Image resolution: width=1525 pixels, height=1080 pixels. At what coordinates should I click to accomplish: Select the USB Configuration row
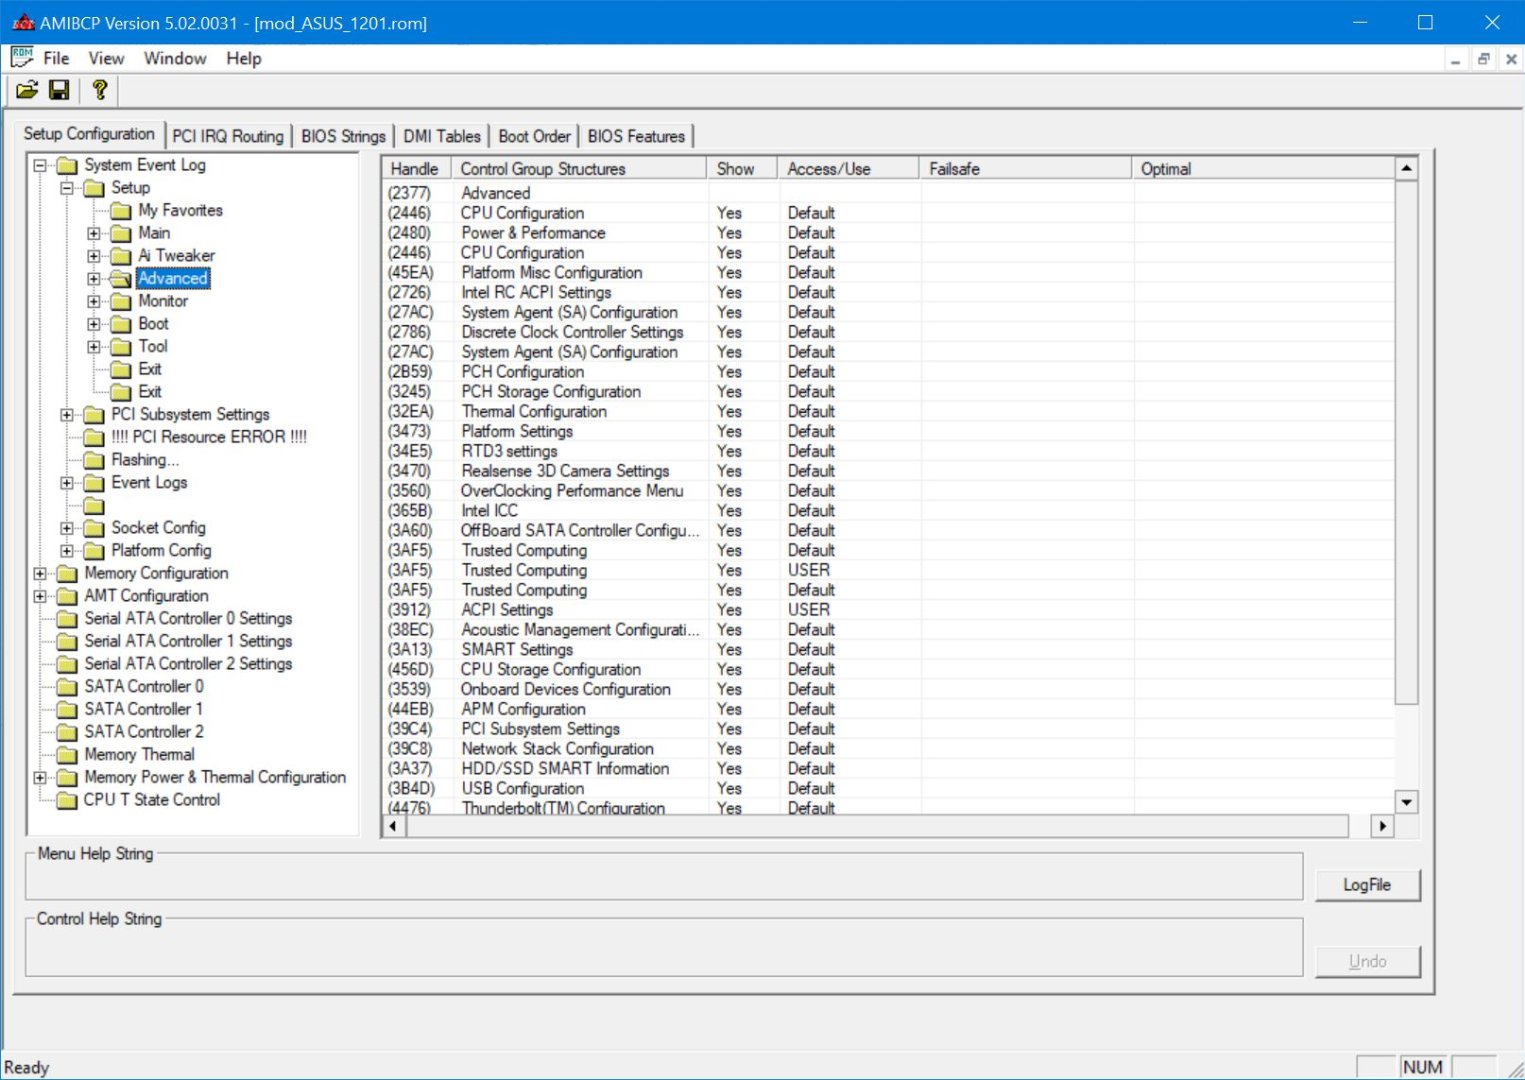[522, 788]
